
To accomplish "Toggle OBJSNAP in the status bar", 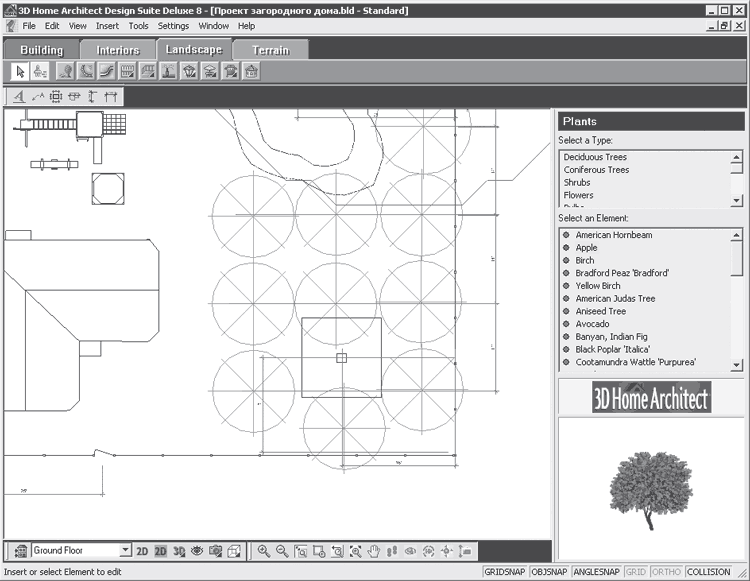I will click(549, 571).
